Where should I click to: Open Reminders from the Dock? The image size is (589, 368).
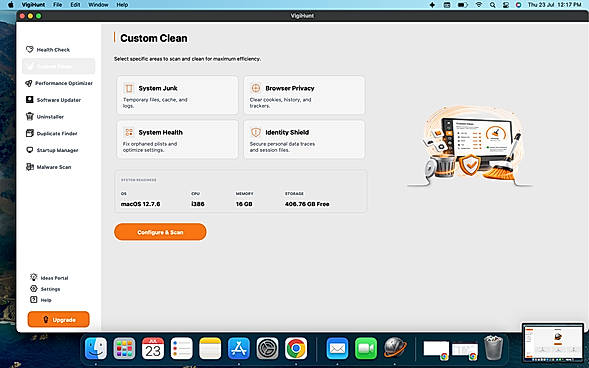point(181,348)
